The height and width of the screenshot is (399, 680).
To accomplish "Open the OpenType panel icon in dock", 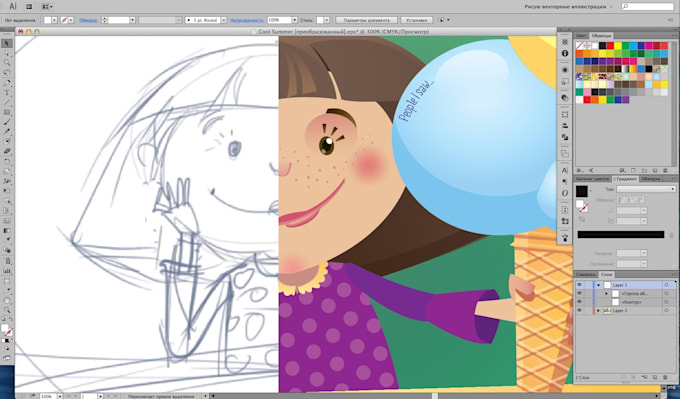I will (x=565, y=193).
